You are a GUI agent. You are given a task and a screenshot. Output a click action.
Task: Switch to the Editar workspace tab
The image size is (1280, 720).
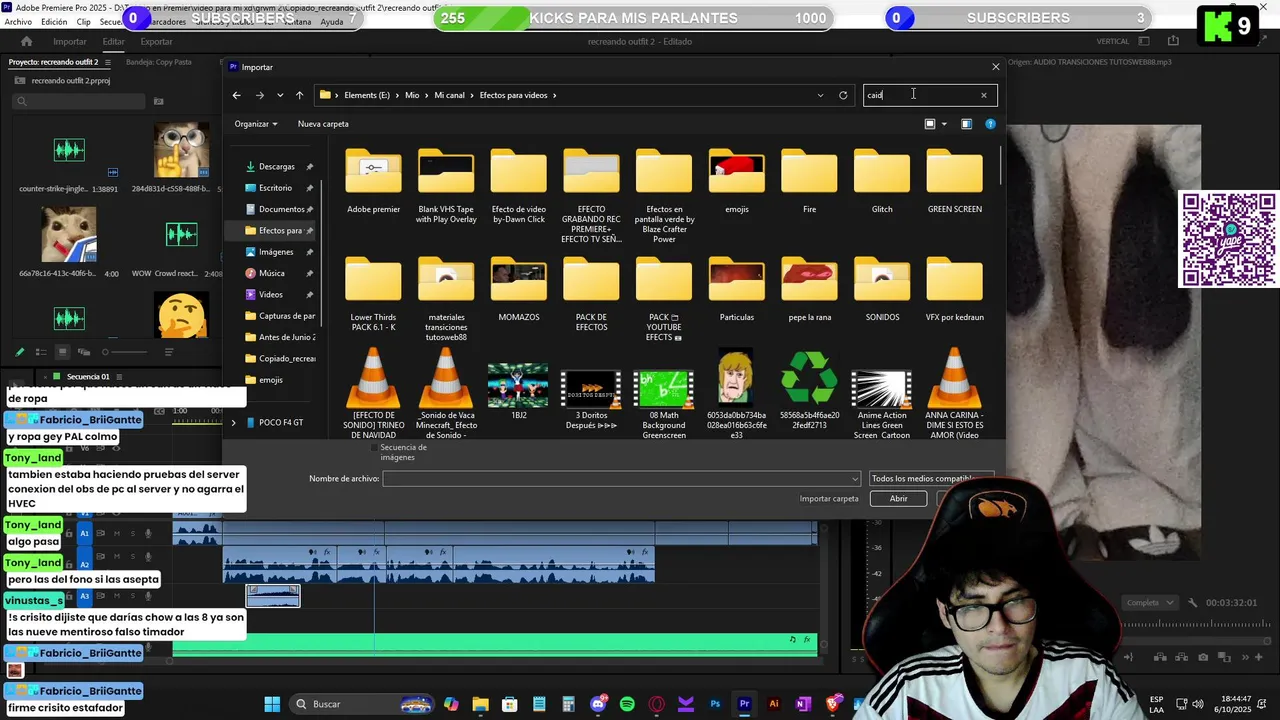tap(113, 42)
